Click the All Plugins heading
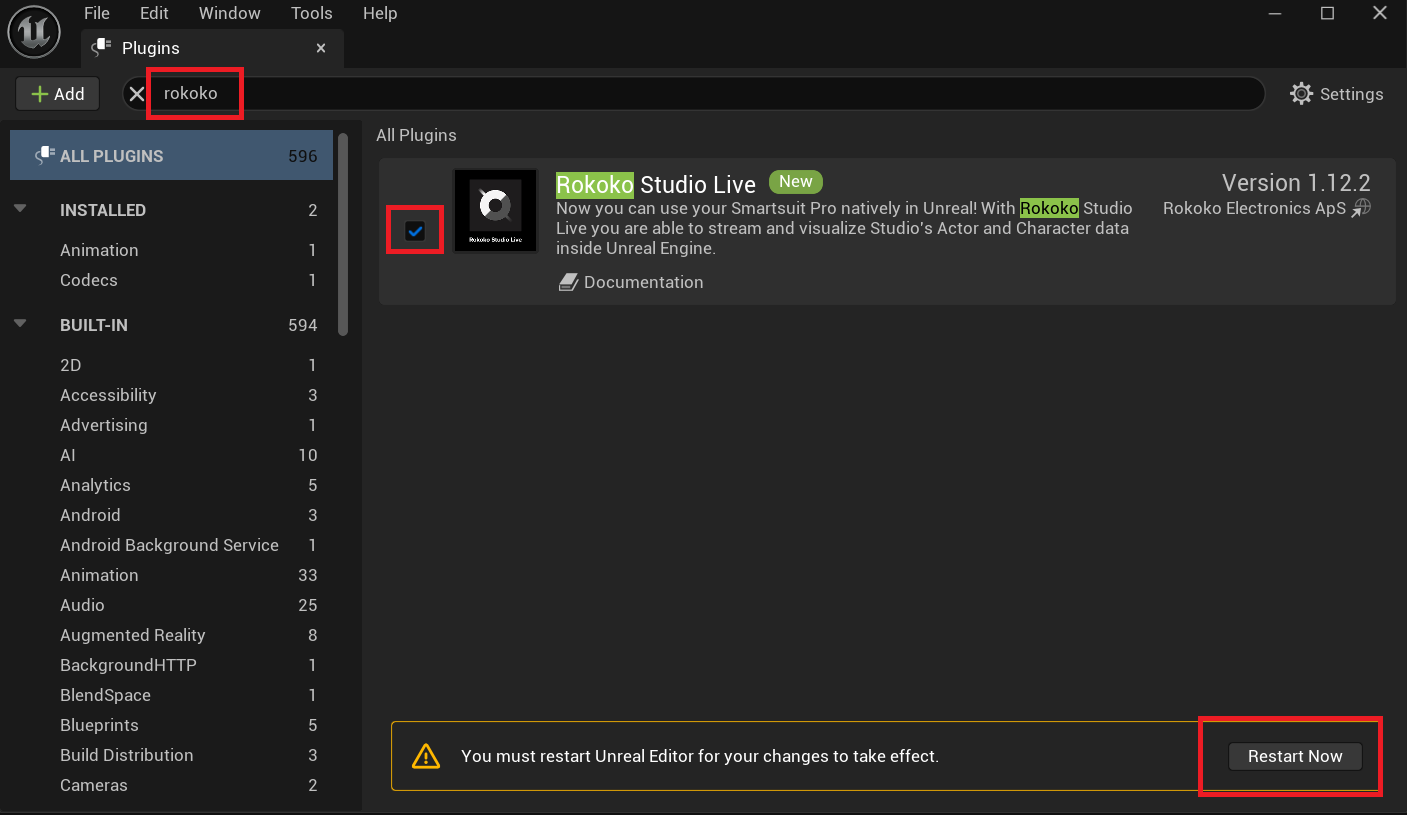The width and height of the screenshot is (1407, 815). [416, 135]
